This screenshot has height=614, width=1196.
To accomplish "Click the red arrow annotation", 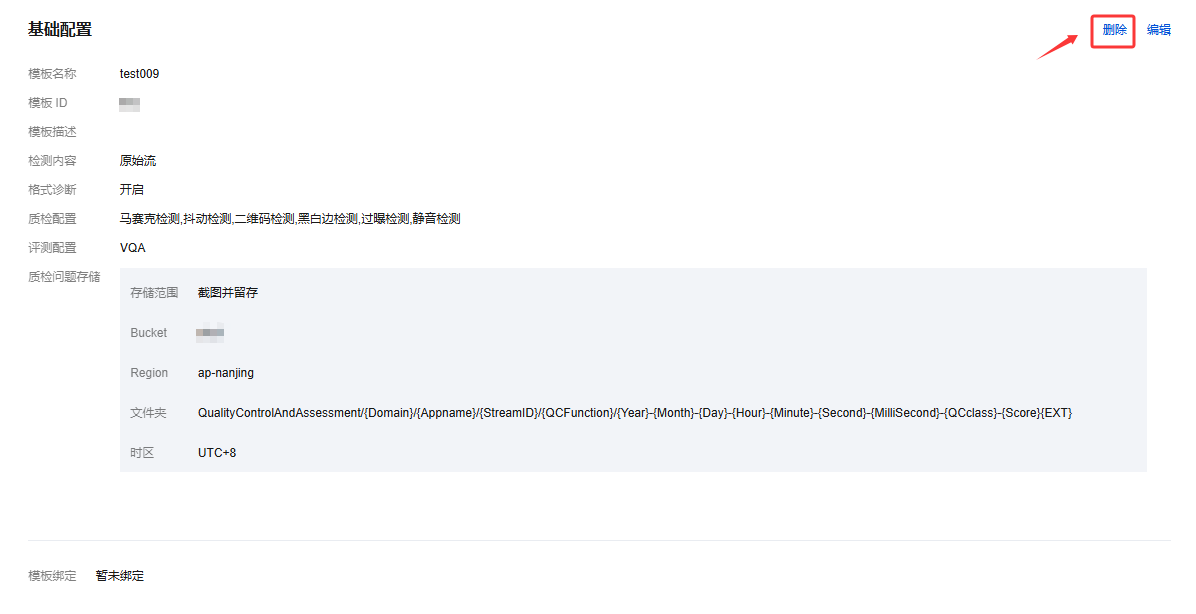I will click(x=1057, y=47).
